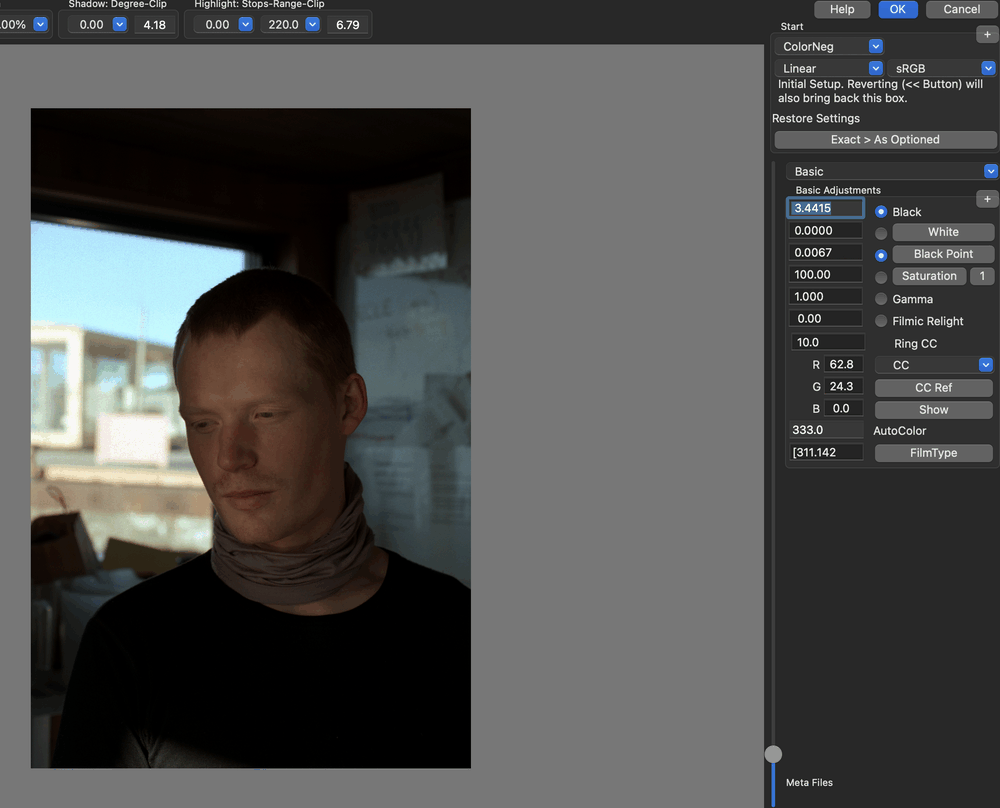Click the Filmic Relight field 0.00
Image resolution: width=1000 pixels, height=808 pixels.
click(826, 319)
